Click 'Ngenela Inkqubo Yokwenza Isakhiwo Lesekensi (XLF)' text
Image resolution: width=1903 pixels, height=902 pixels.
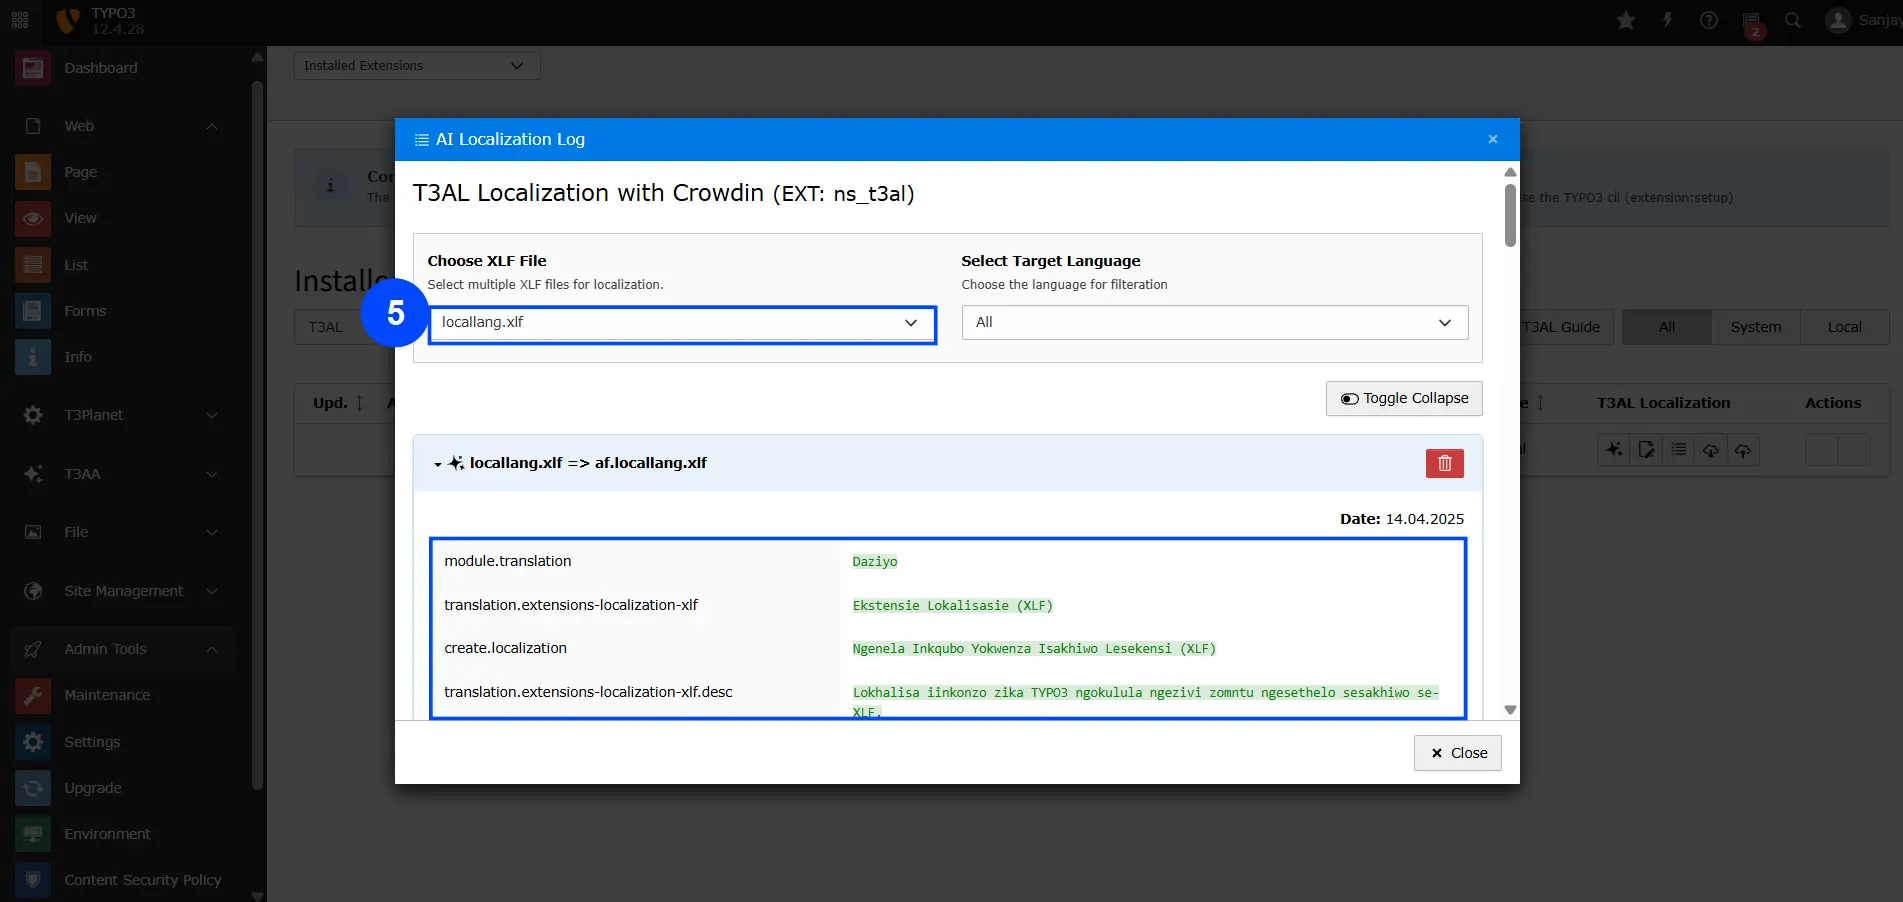point(1034,649)
